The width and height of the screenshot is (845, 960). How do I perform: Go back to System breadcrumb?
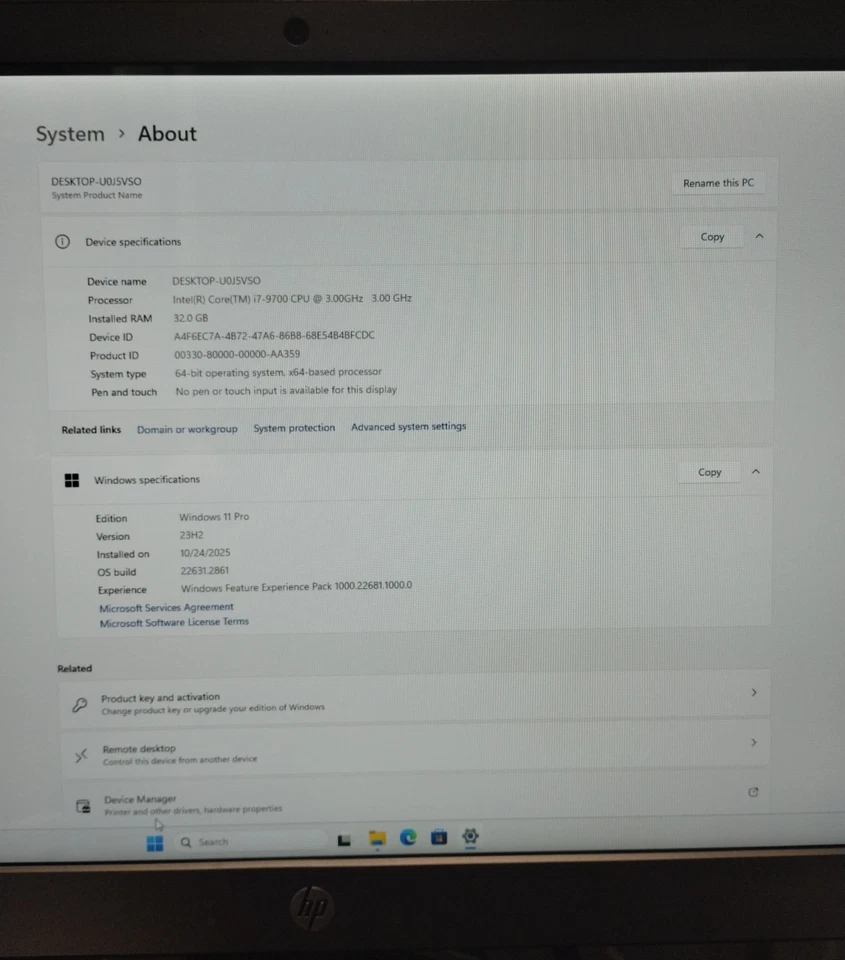tap(70, 134)
